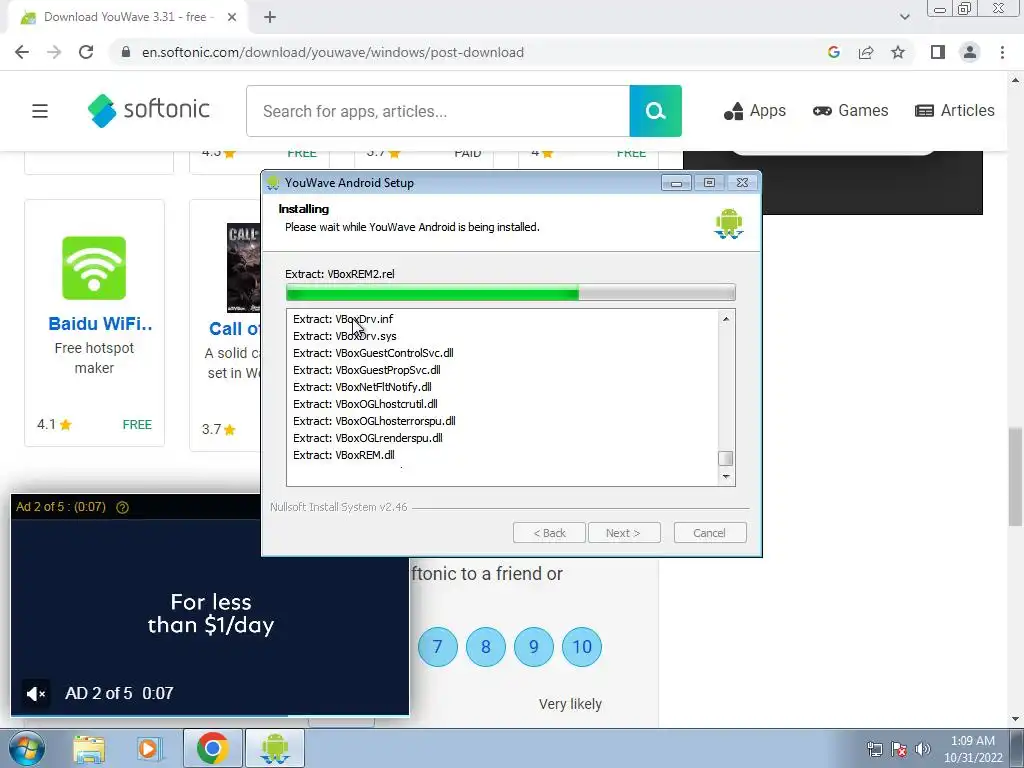Click the Softonic logo

[x=149, y=110]
